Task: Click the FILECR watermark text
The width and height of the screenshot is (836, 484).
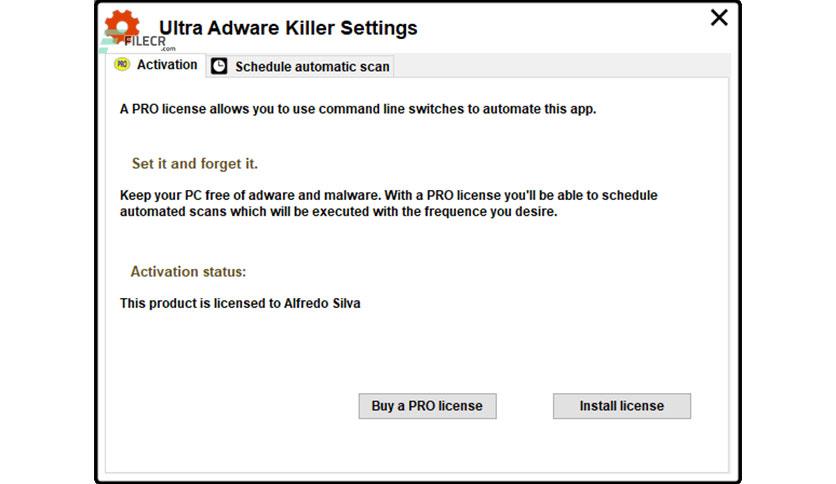Action: 144,41
